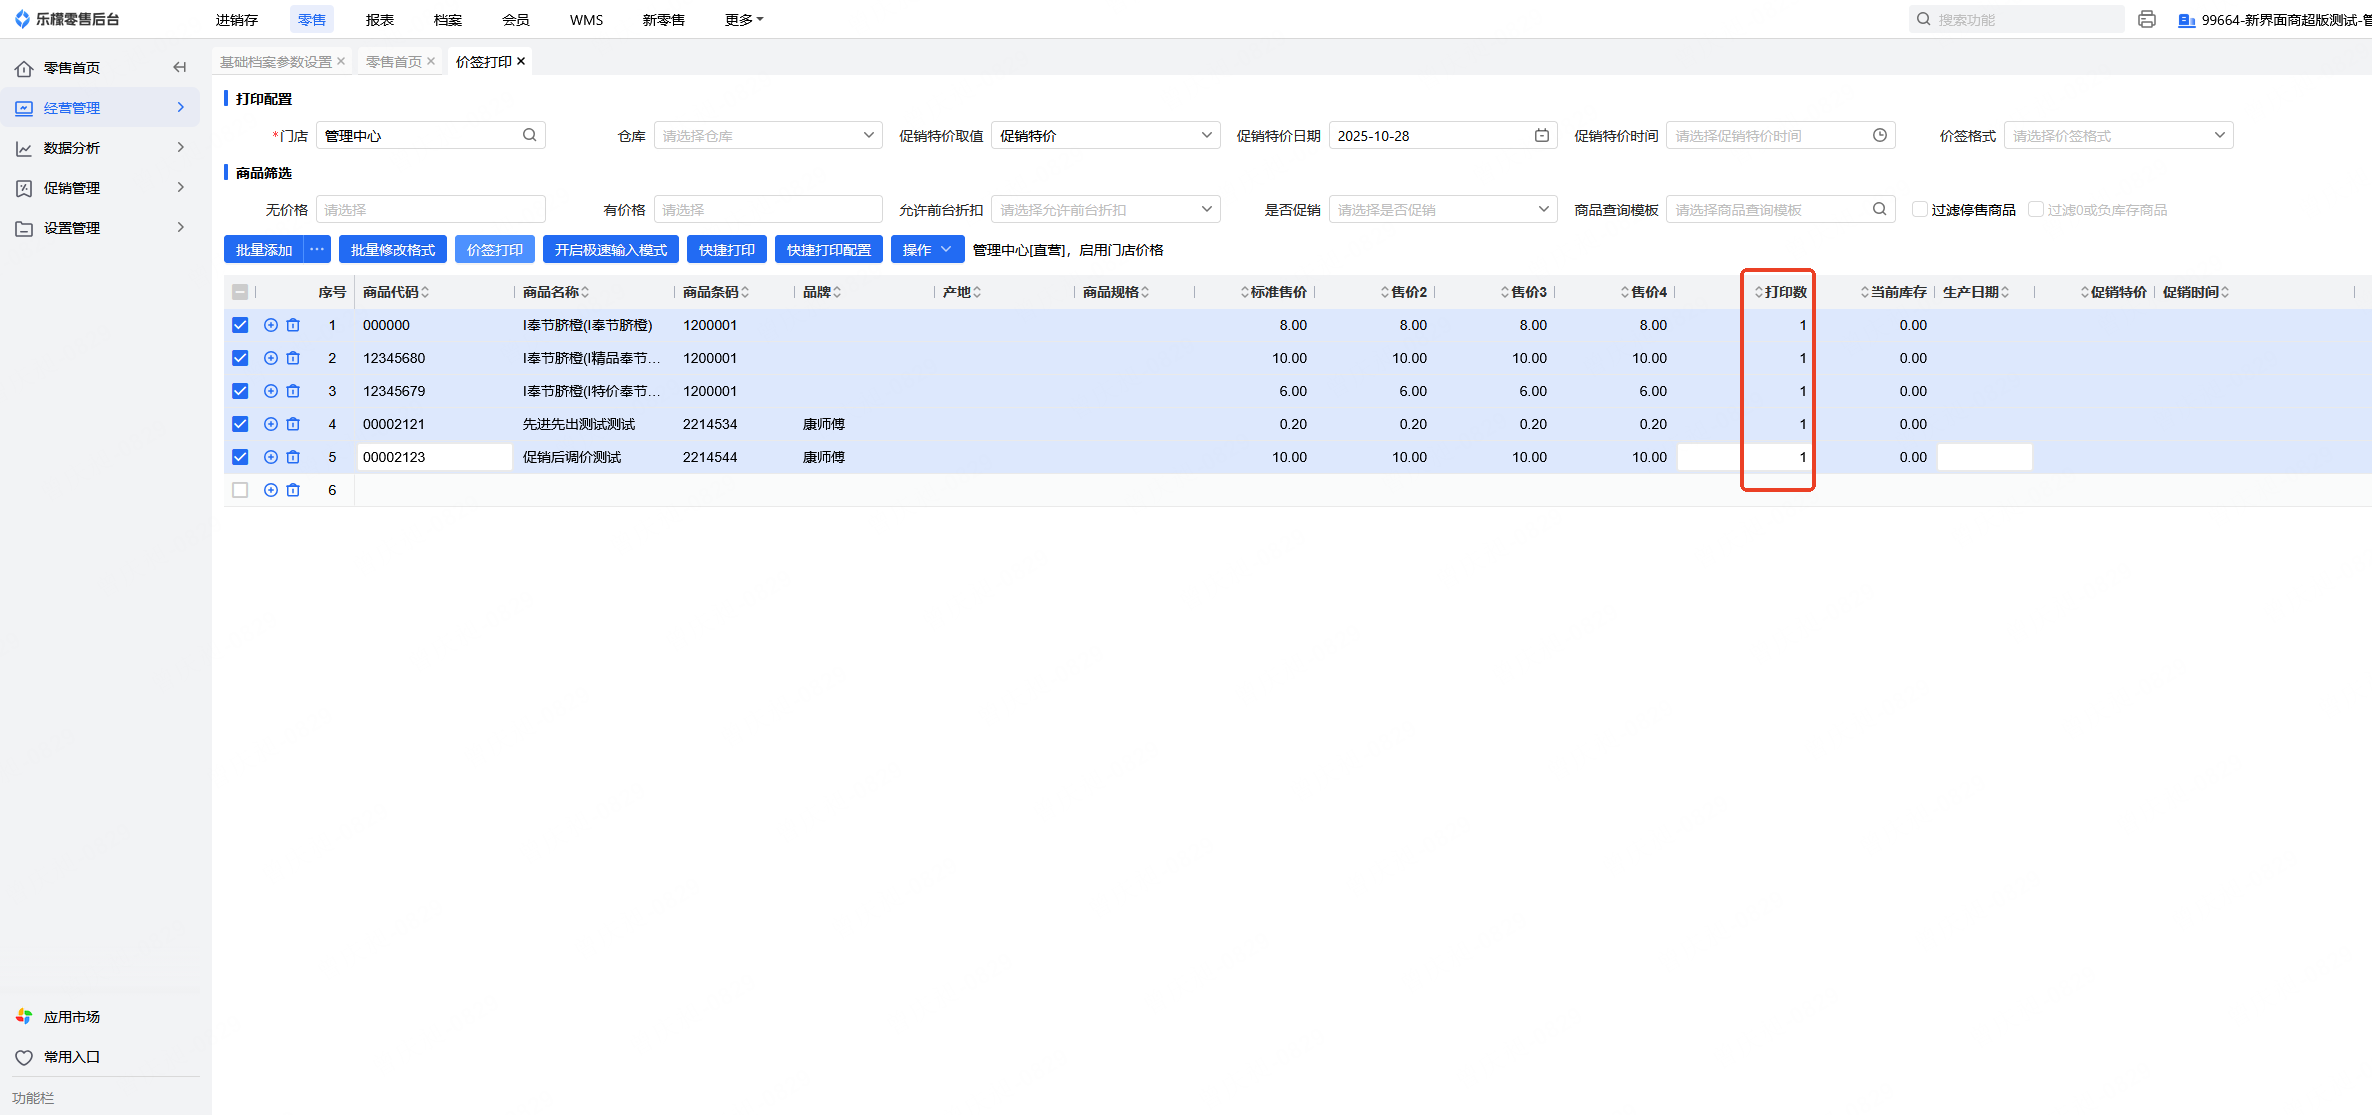Check the empty row 6 checkbox

pyautogui.click(x=240, y=490)
